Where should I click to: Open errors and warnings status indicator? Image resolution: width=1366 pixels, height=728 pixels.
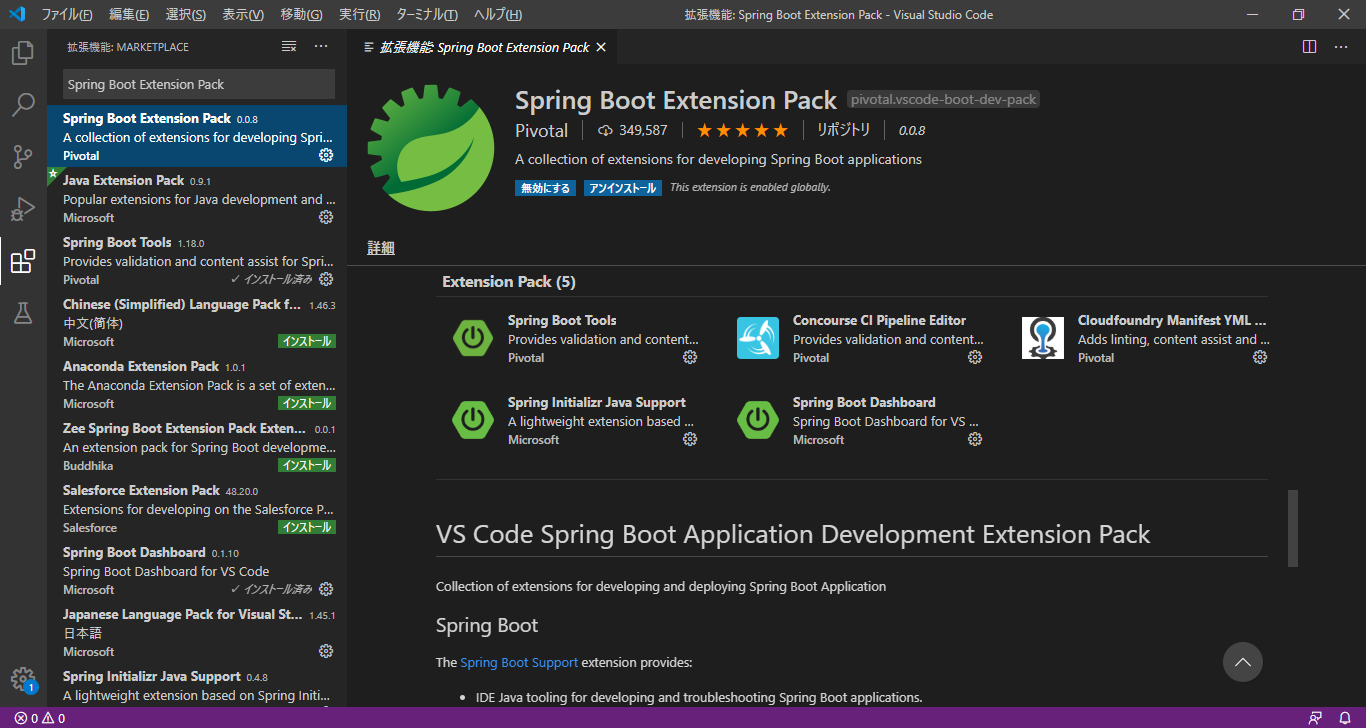click(x=40, y=718)
